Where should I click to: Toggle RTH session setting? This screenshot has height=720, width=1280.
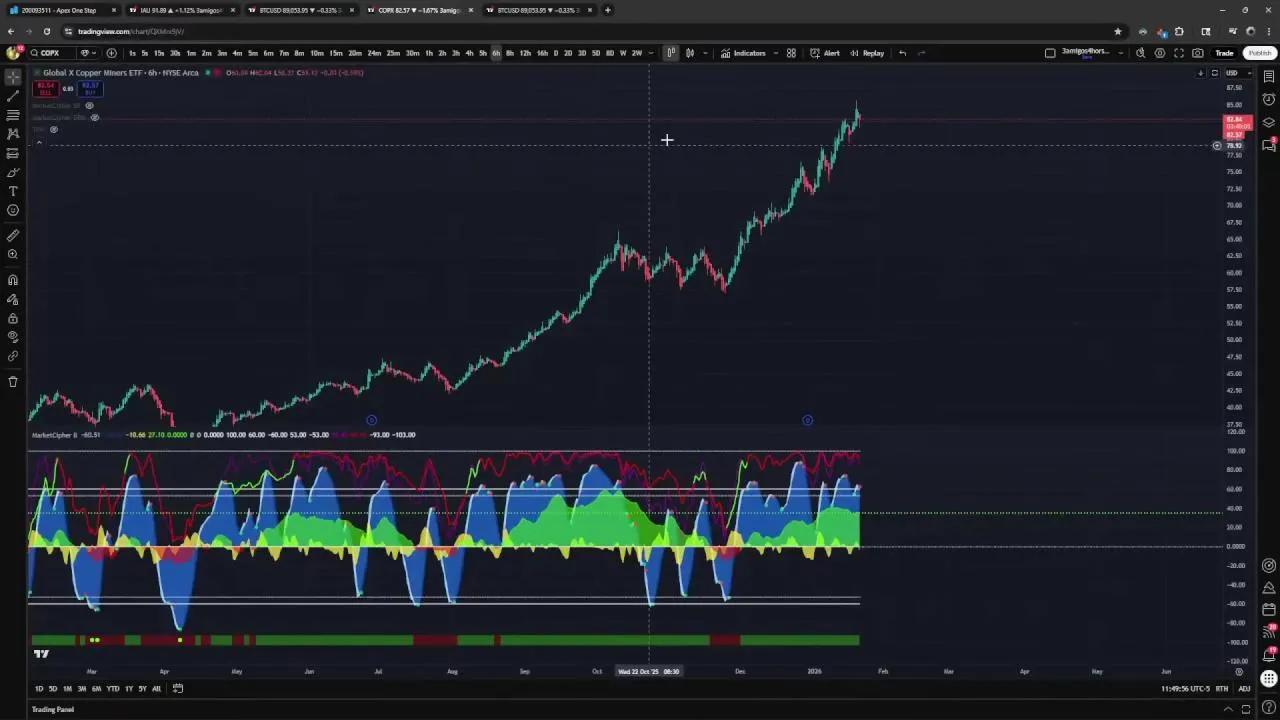1222,689
